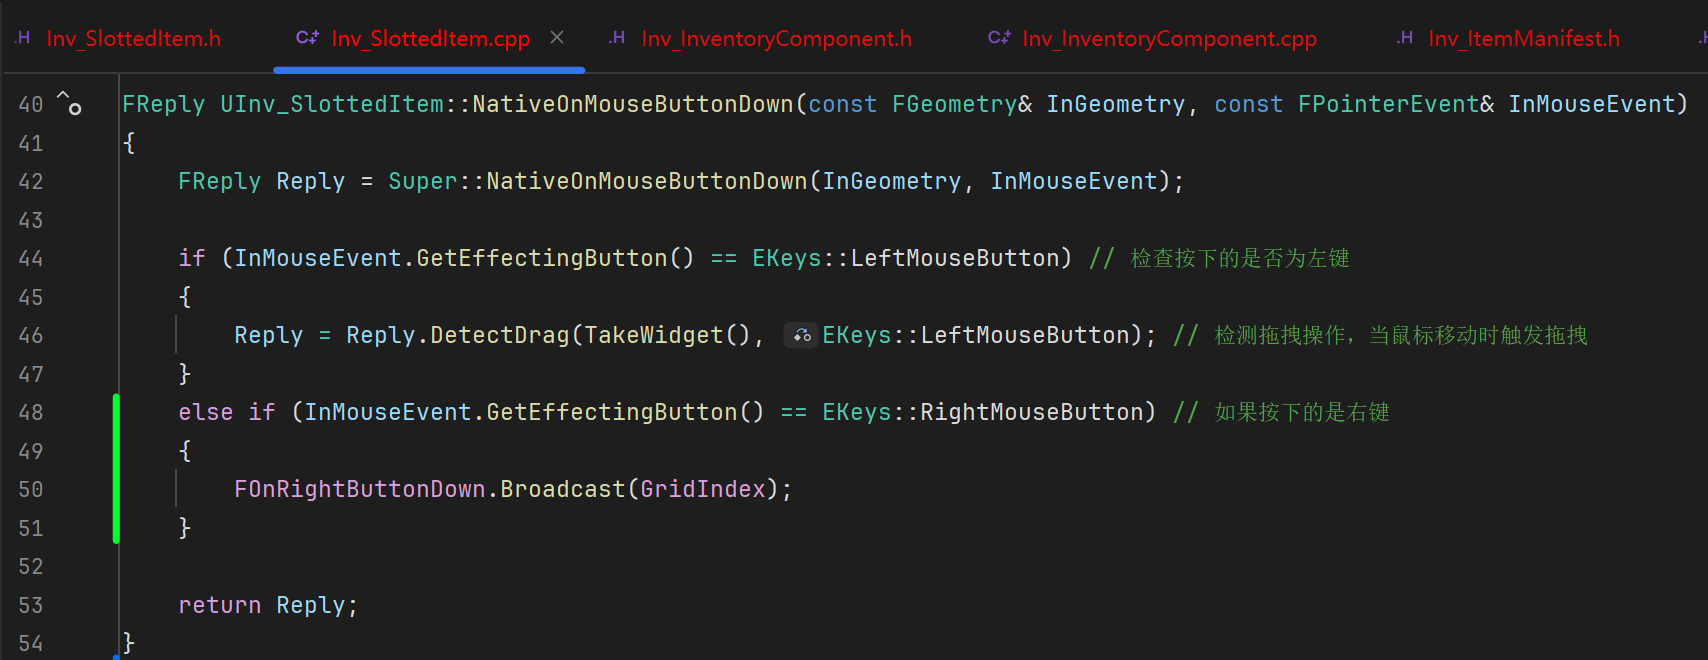Click GetEffectingButton on line 44
This screenshot has height=660, width=1708.
(x=542, y=258)
